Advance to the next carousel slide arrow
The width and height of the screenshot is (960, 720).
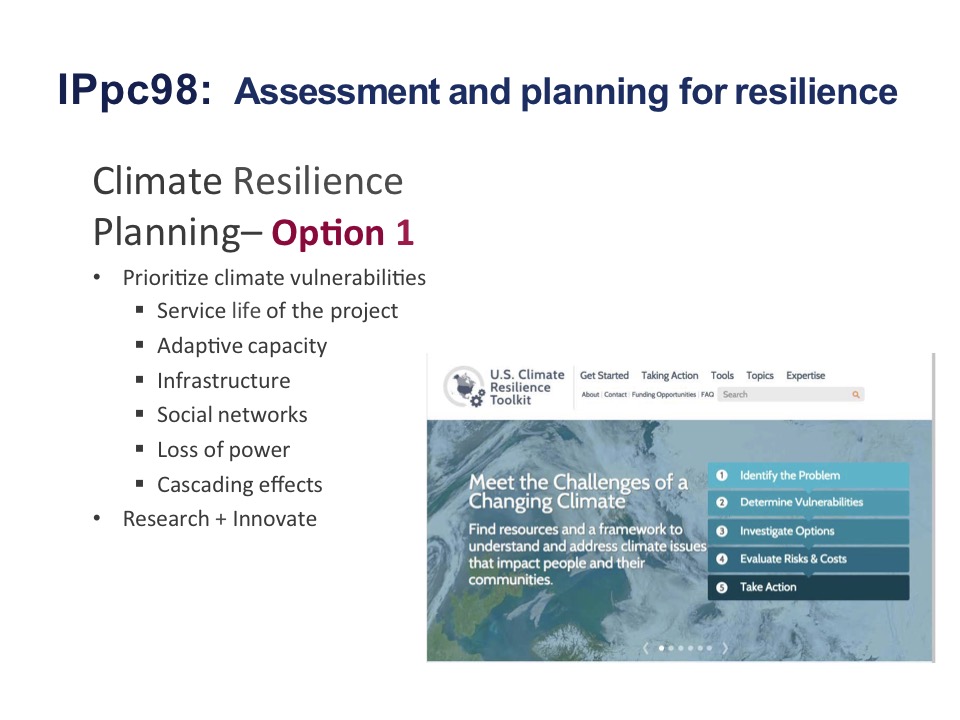[x=725, y=648]
